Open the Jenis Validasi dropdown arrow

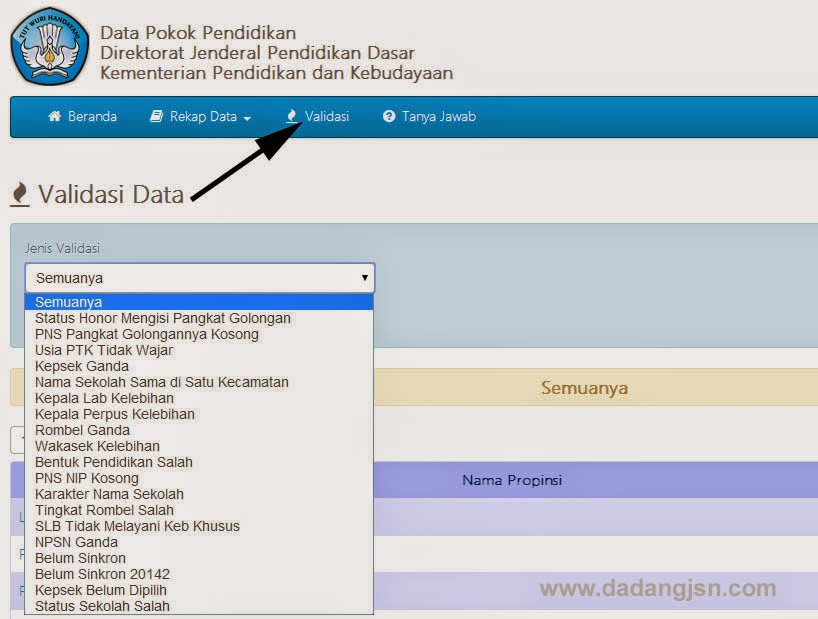point(364,278)
